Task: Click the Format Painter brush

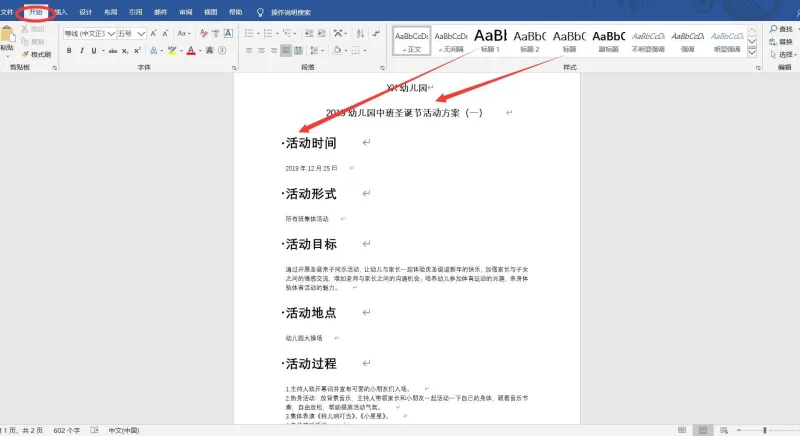Action: (x=25, y=54)
